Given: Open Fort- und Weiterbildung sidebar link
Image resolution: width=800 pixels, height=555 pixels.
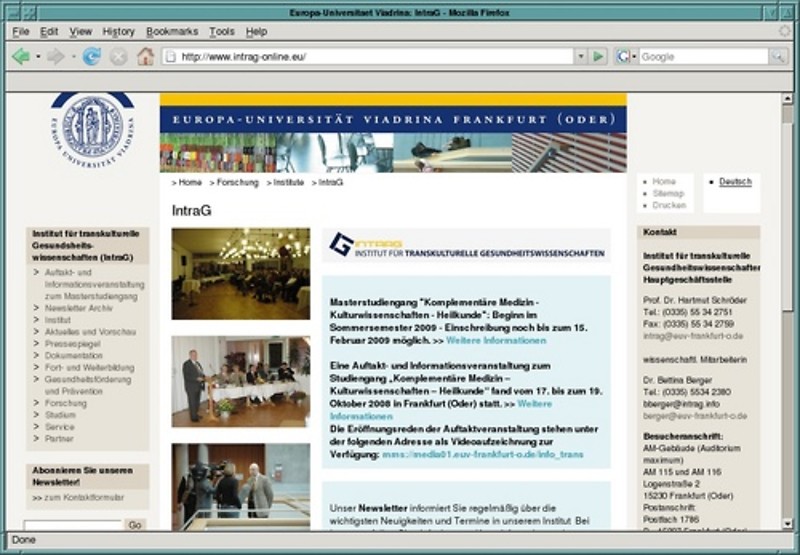Looking at the screenshot, I should click(90, 367).
